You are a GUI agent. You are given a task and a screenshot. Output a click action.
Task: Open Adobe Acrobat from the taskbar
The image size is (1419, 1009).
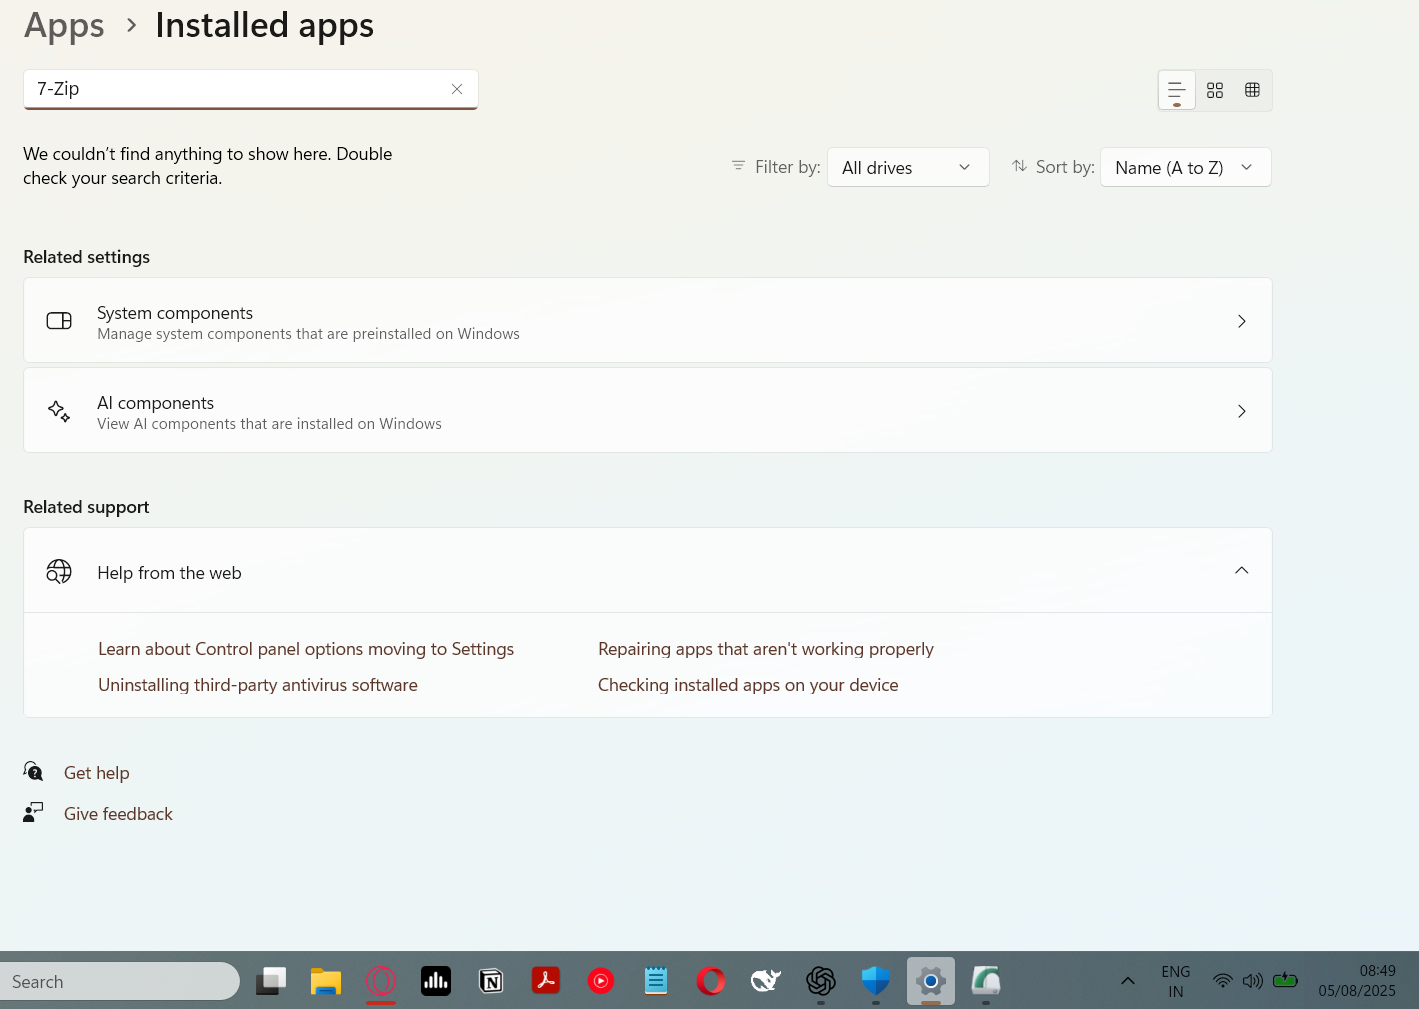(546, 981)
